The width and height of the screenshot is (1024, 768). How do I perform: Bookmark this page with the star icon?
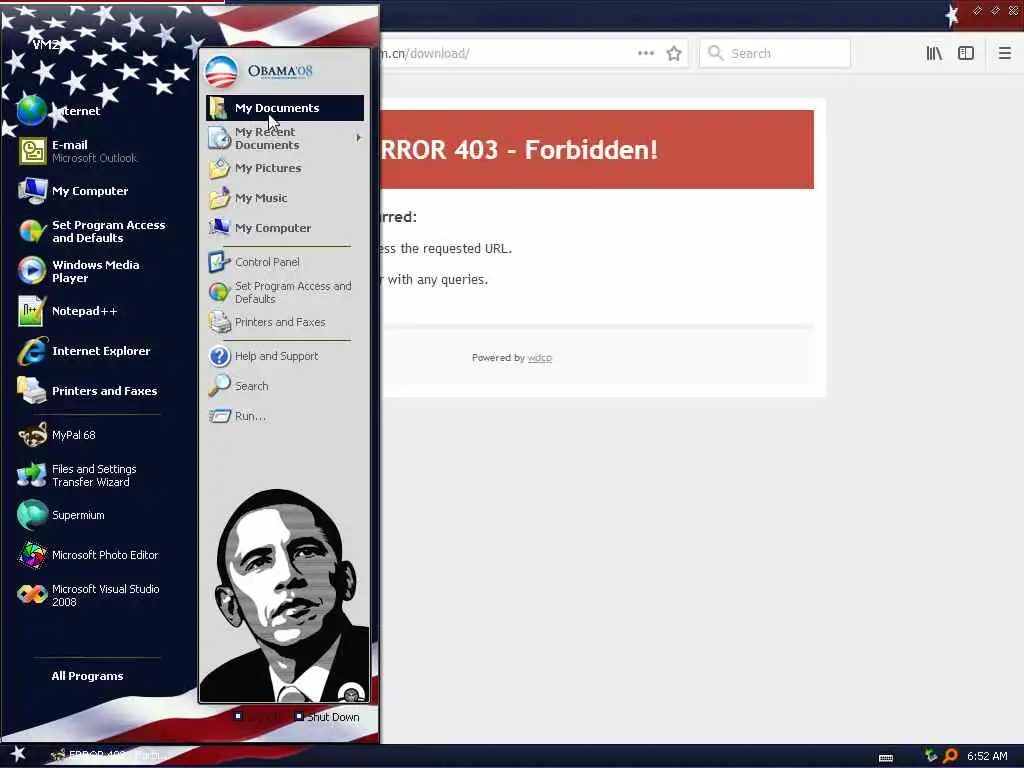tap(674, 53)
